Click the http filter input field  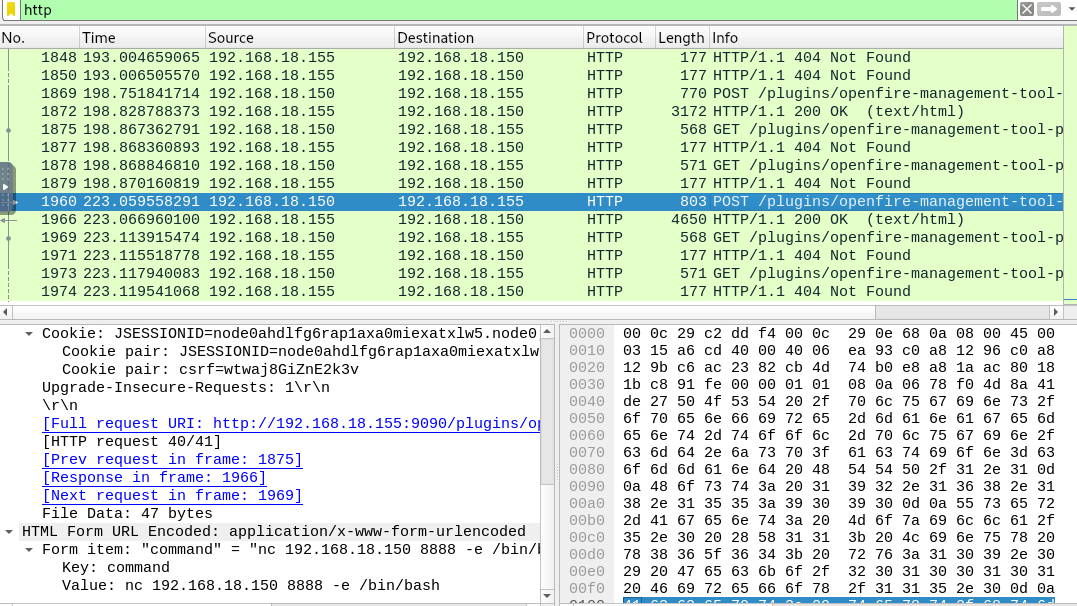(x=519, y=10)
